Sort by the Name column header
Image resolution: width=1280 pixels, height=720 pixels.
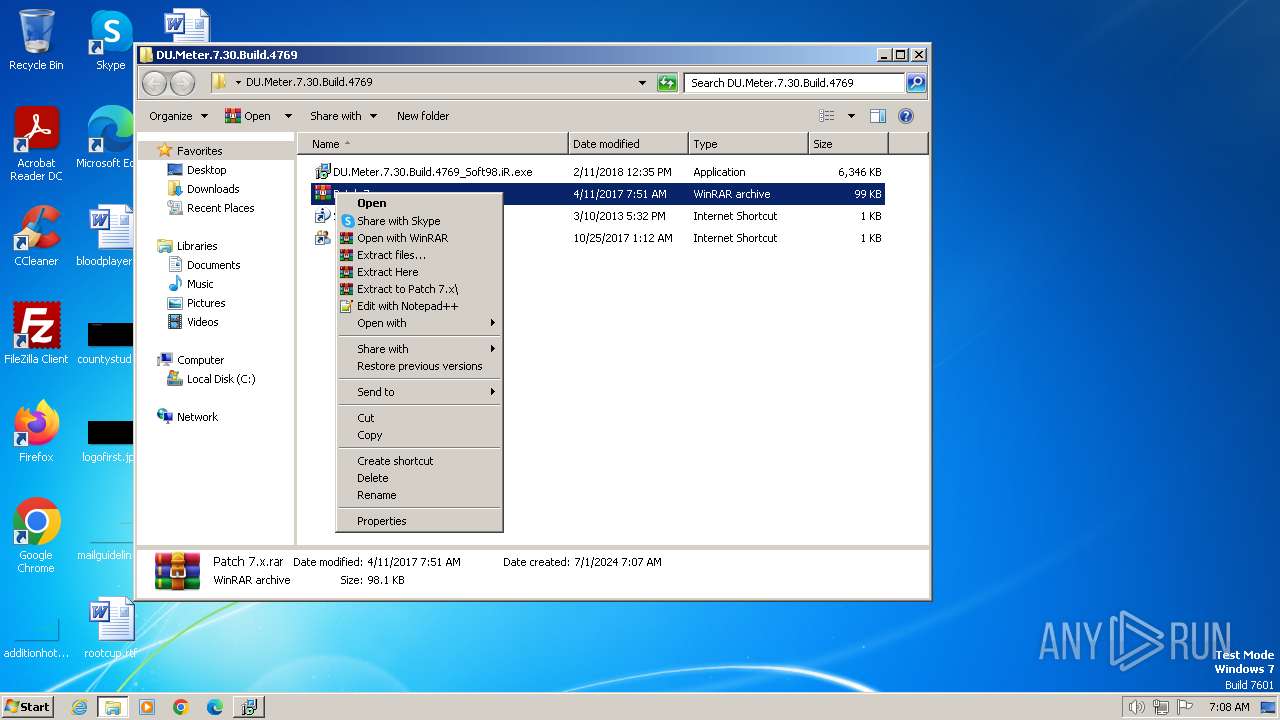coord(433,144)
